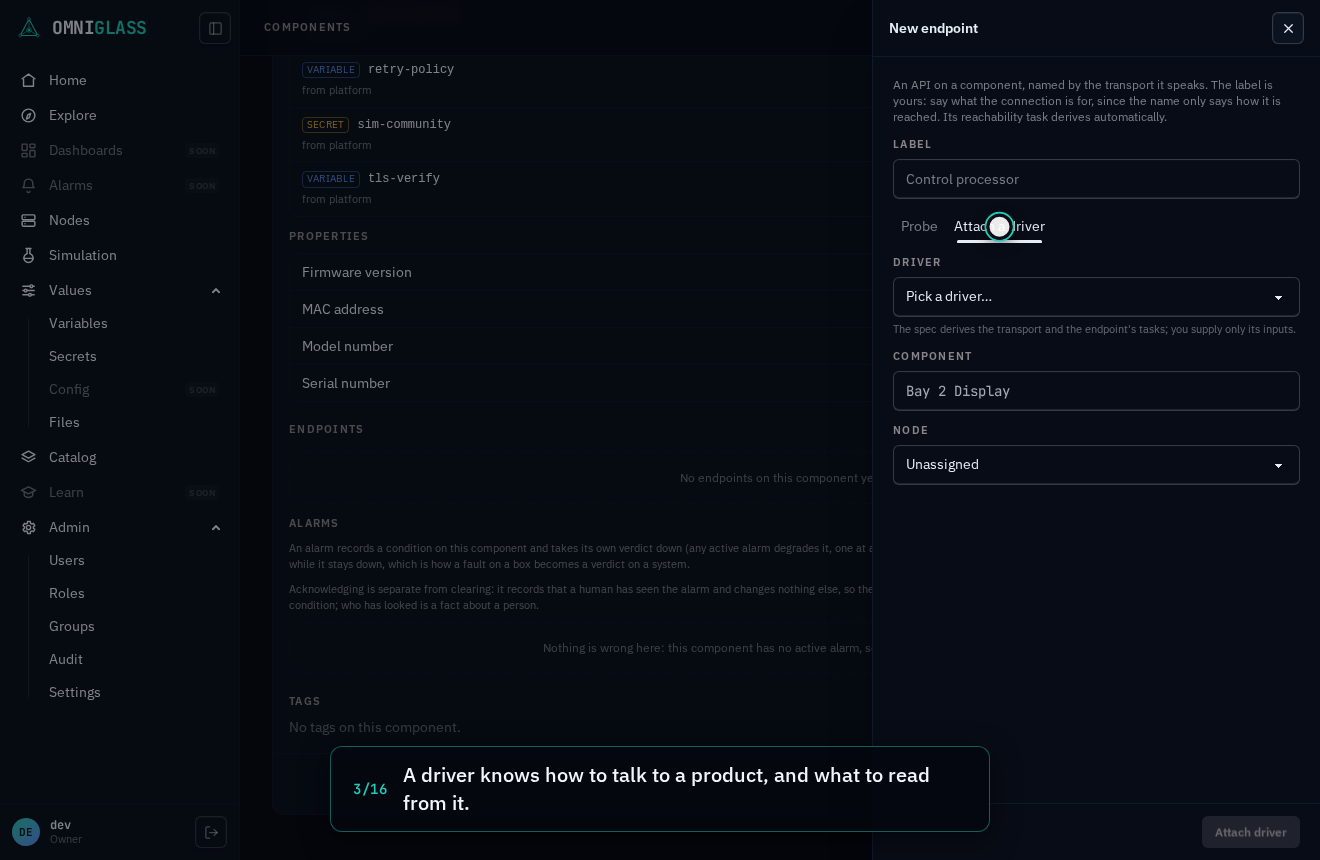Click the MAC address property
Image resolution: width=1320 pixels, height=860 pixels.
(580, 309)
